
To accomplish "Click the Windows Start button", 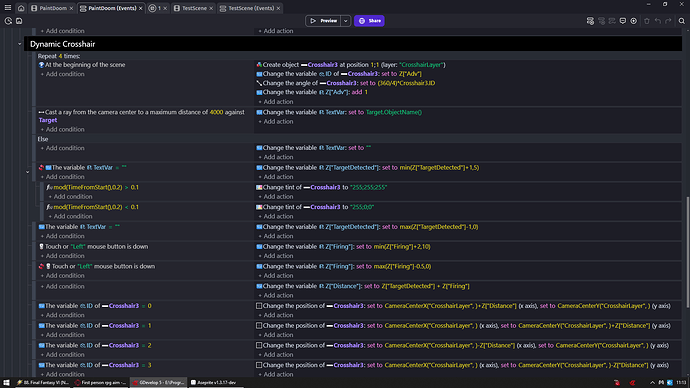I will pyautogui.click(x=6, y=383).
